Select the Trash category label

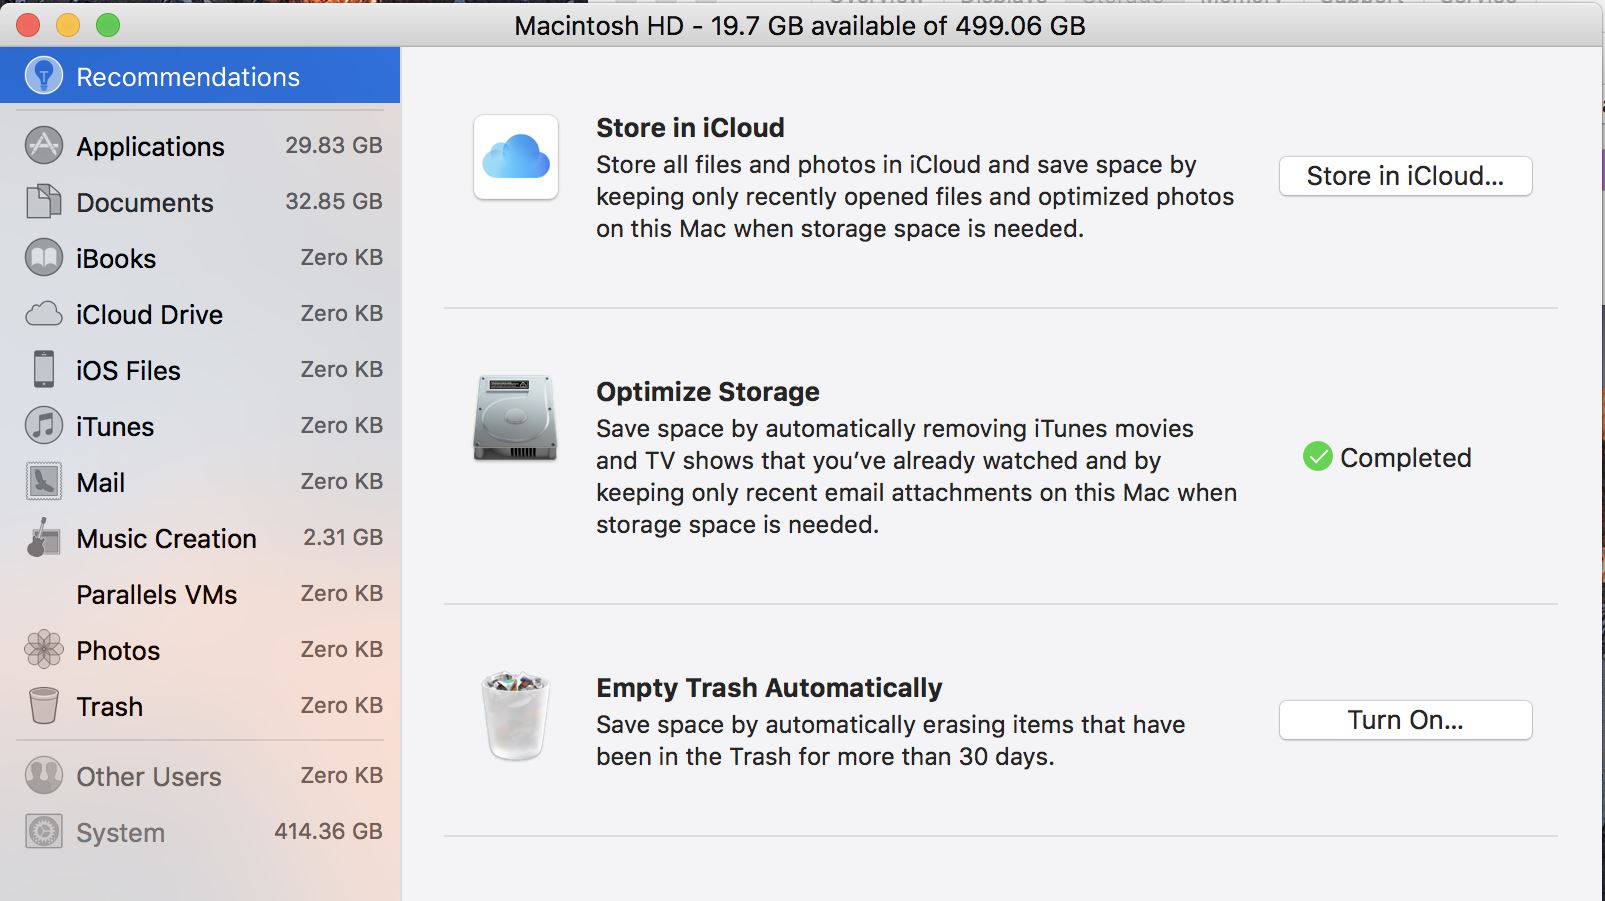(x=110, y=707)
